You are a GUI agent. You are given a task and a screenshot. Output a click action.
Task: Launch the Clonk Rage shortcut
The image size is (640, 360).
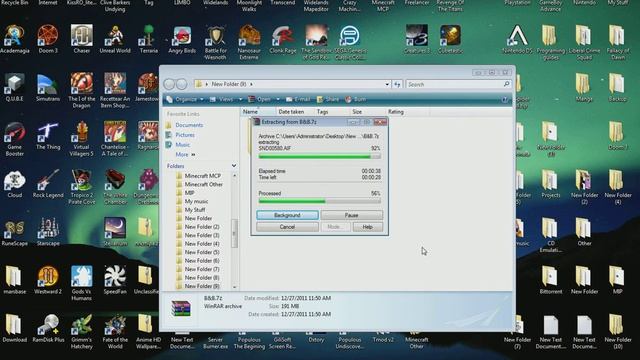point(282,39)
